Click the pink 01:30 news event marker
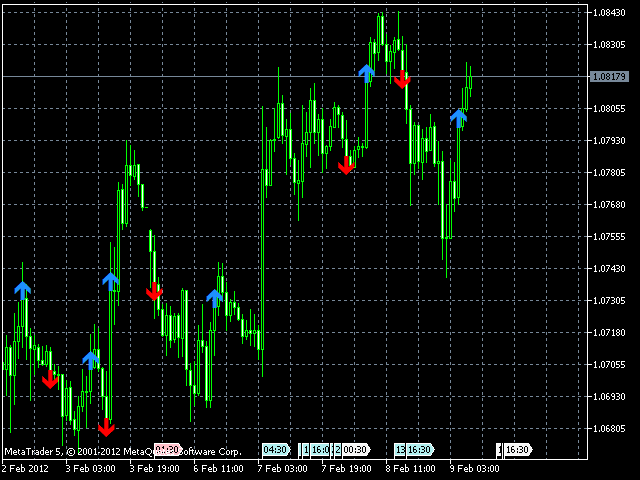640x480 pixels. point(168,450)
